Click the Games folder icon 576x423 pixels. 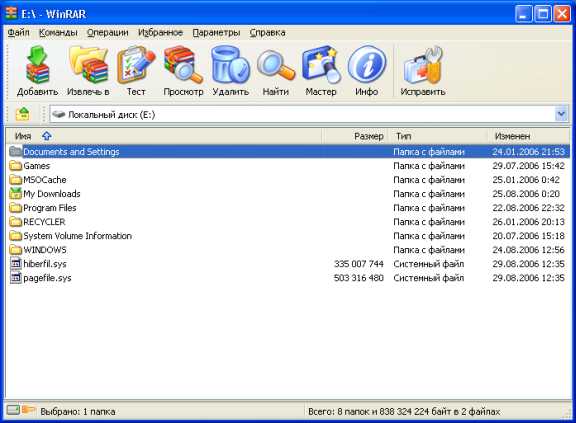pyautogui.click(x=15, y=166)
